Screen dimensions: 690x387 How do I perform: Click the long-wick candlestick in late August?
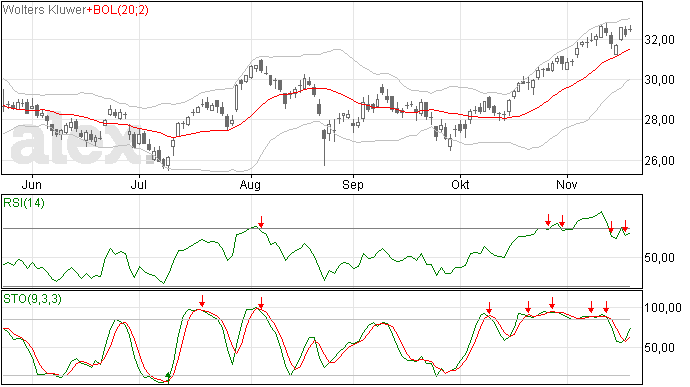coord(324,147)
